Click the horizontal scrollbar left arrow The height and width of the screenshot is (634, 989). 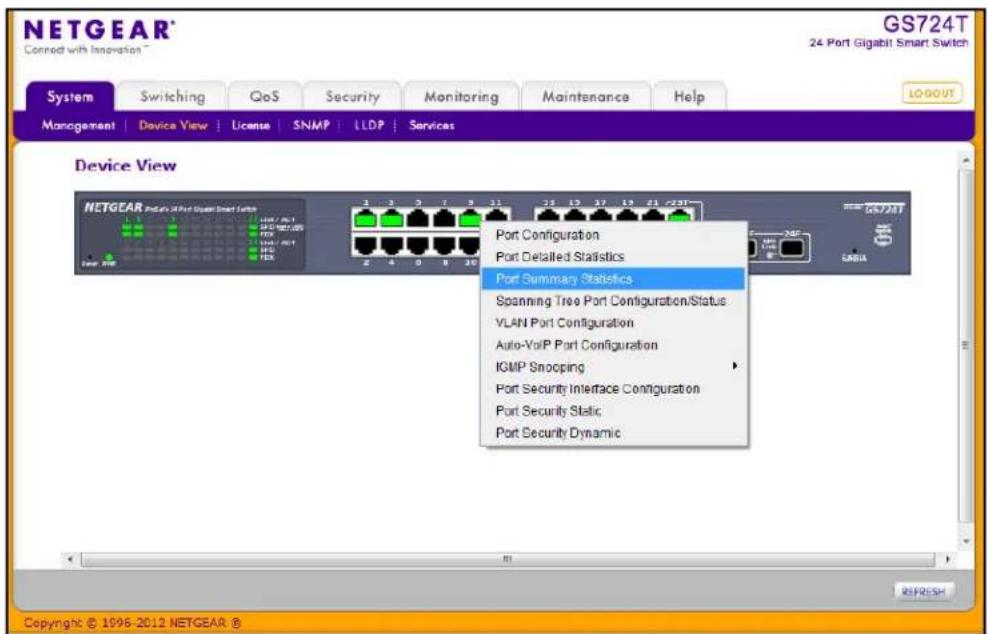[x=71, y=560]
